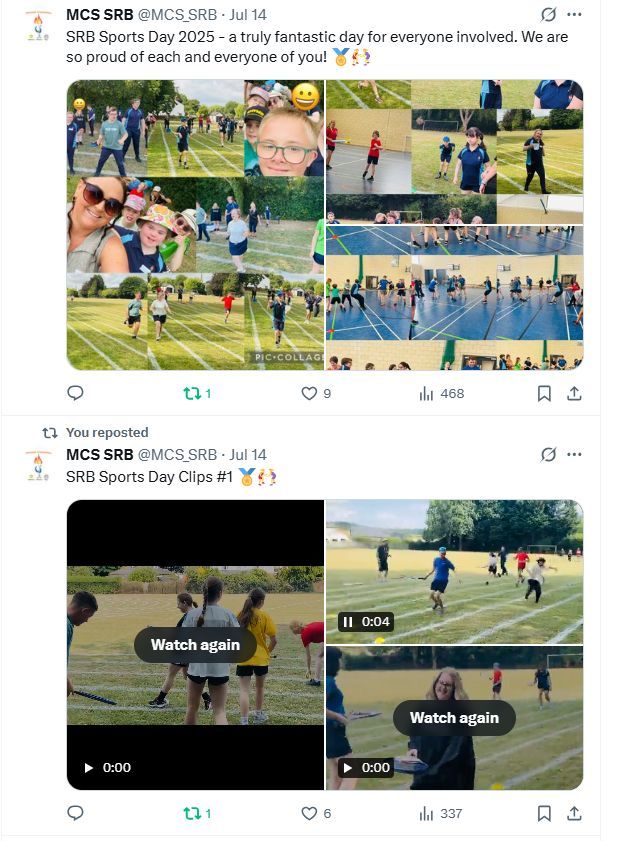
Task: Bookmark the Sports Day 2025 post
Action: (x=544, y=394)
